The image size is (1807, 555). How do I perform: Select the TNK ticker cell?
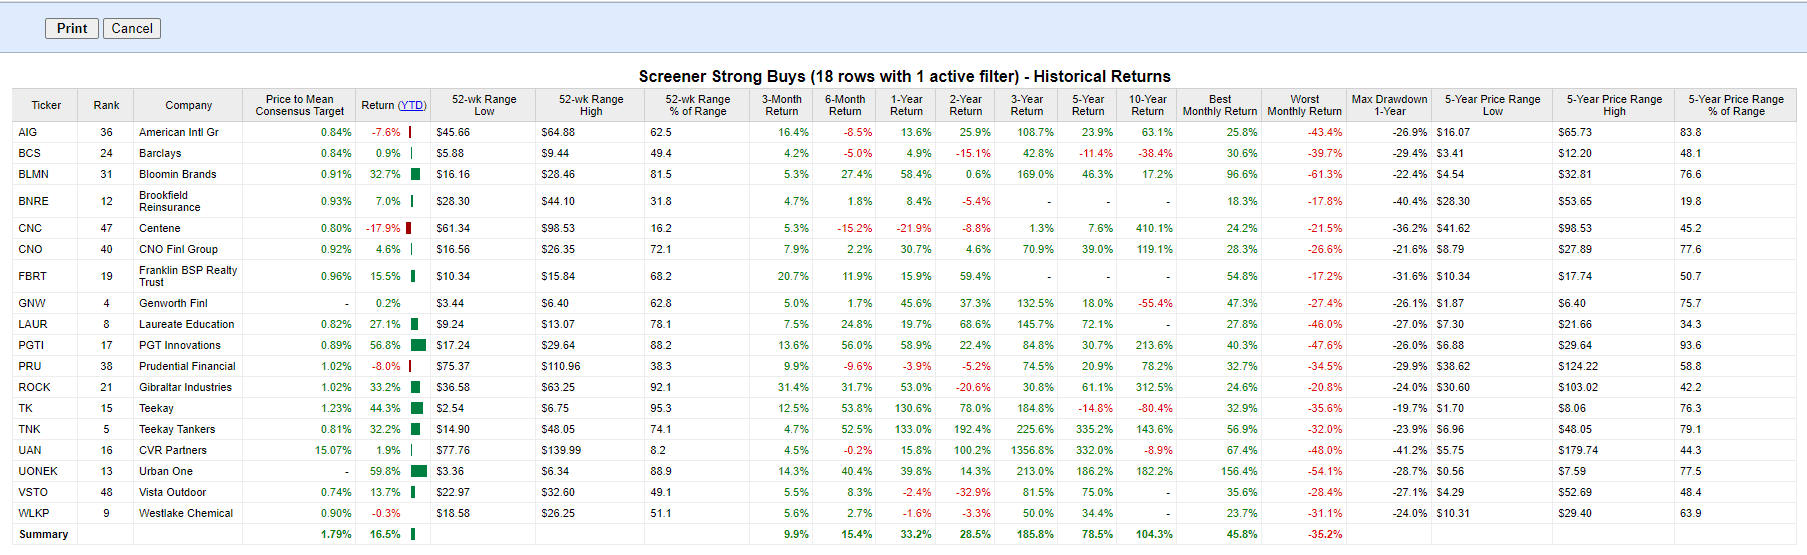30,429
